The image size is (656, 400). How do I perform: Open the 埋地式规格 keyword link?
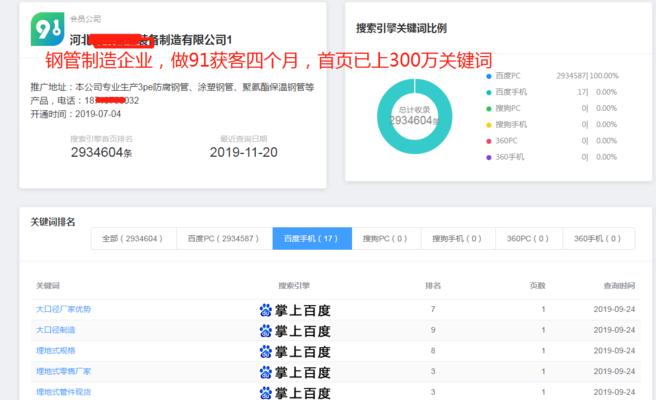56,350
